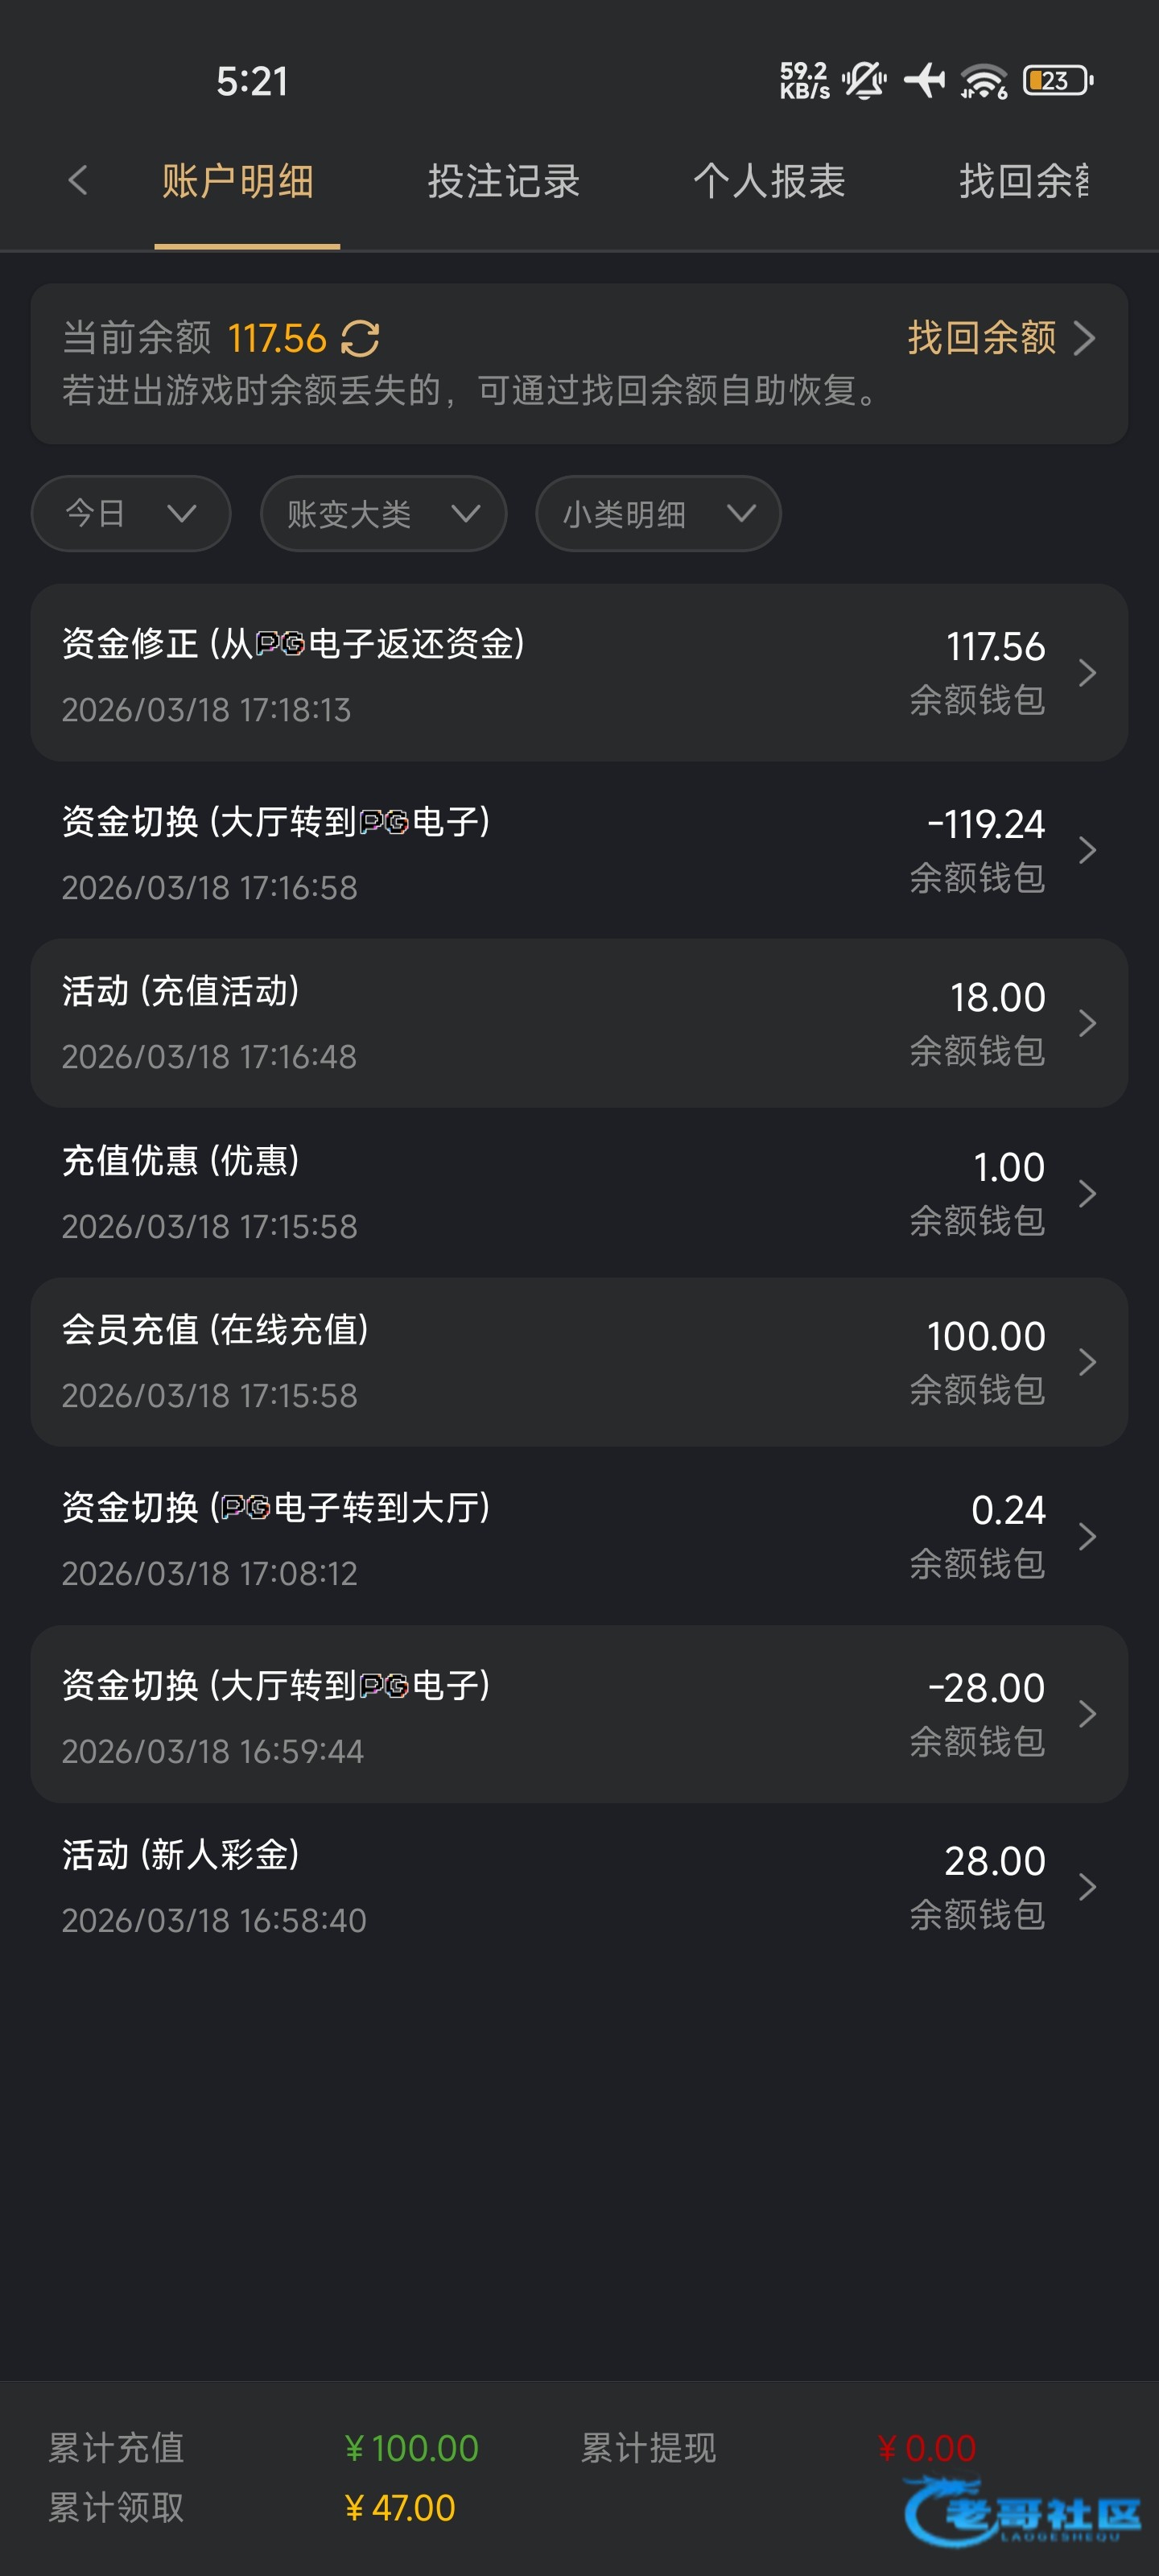The image size is (1159, 2576).
Task: Open the 充值优惠 1.00 transaction row
Action: [579, 1192]
